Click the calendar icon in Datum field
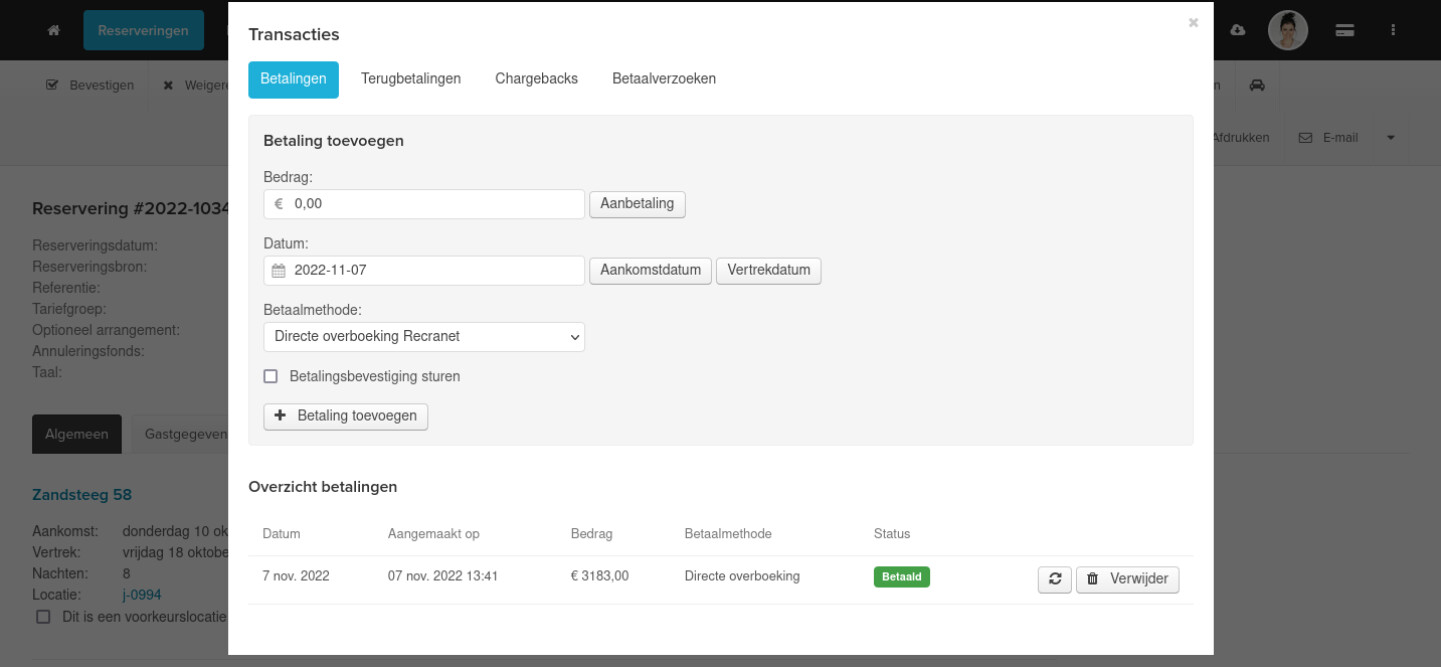Screen dimensions: 1441x667 tap(279, 271)
